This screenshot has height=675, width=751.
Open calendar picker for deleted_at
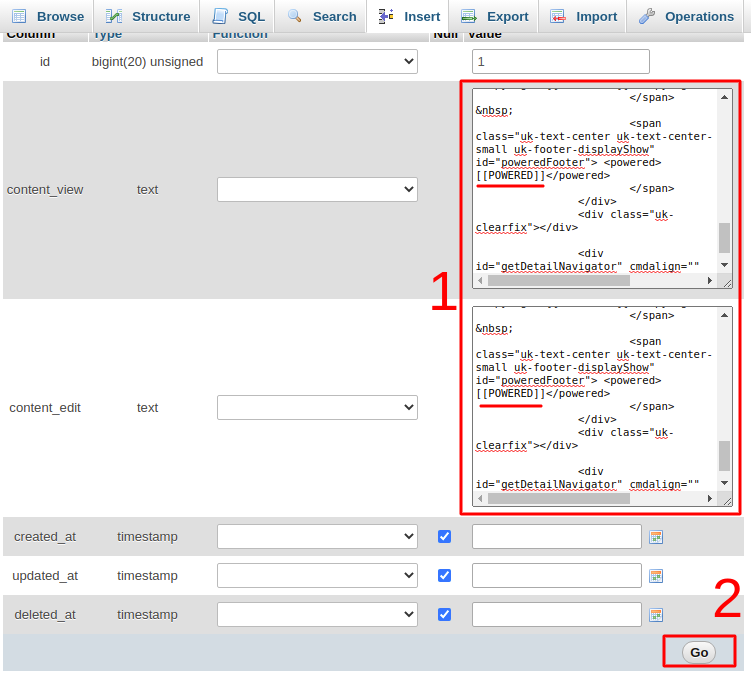(x=656, y=615)
